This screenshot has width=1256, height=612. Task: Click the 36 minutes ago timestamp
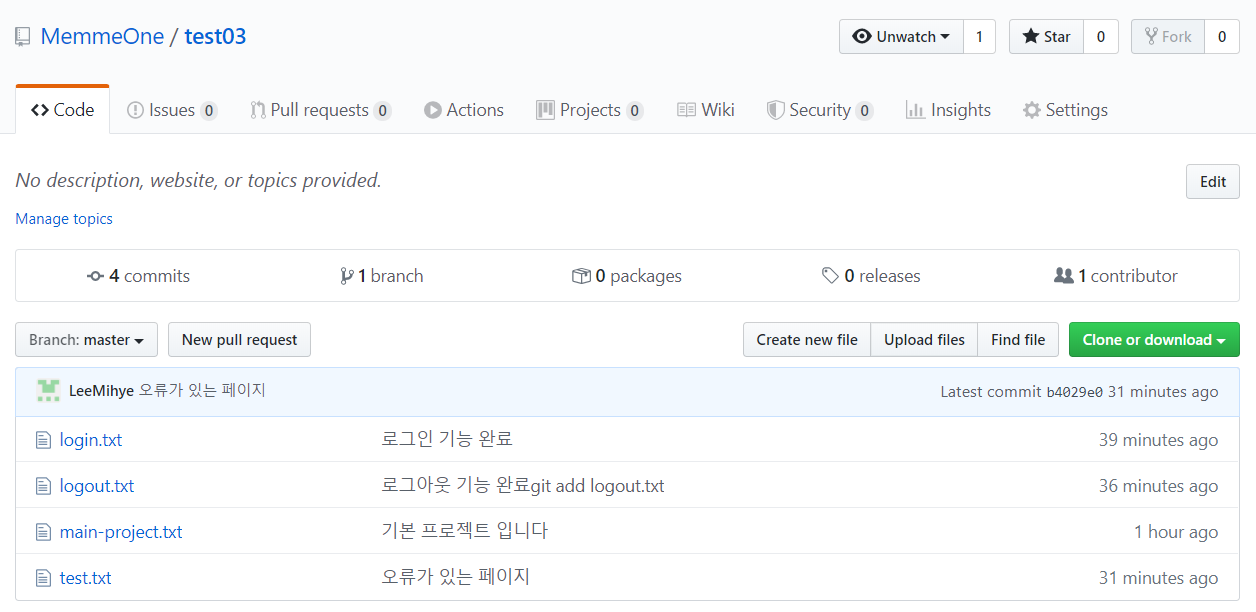coord(1158,486)
